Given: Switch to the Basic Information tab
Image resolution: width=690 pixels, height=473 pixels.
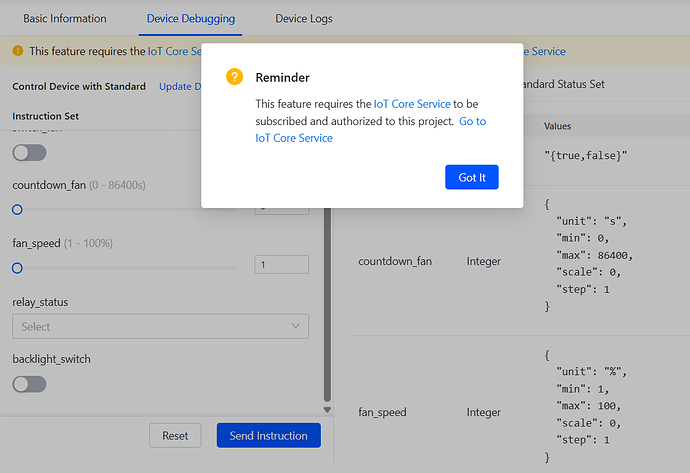Looking at the screenshot, I should pos(65,18).
